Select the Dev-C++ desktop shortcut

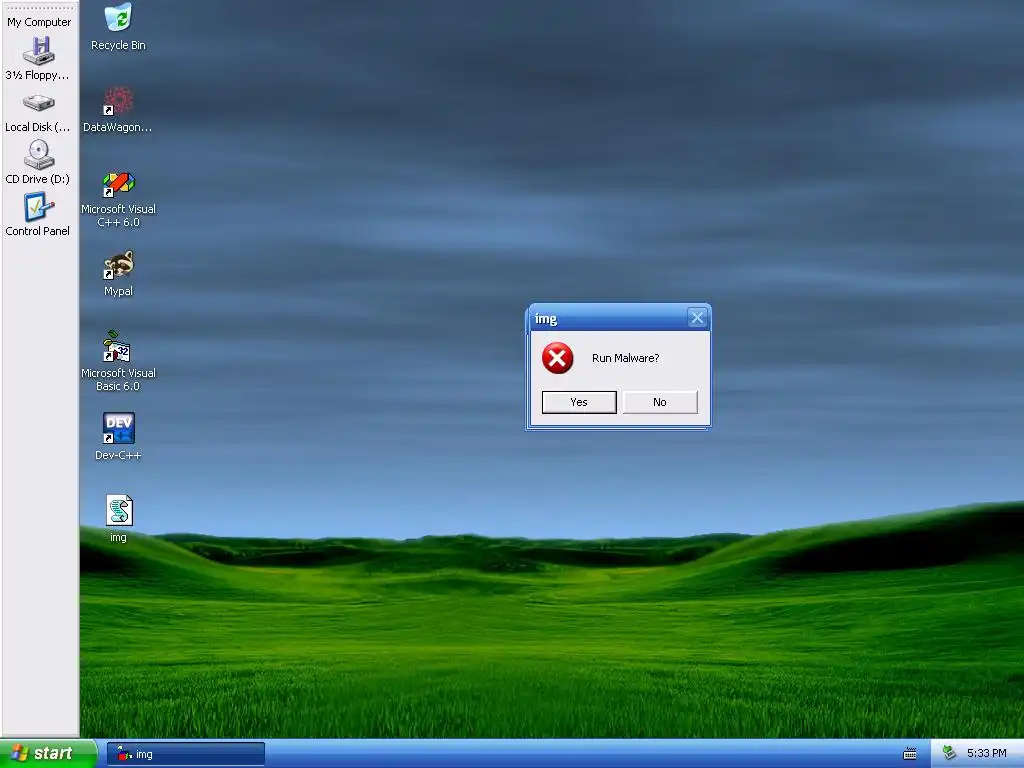pyautogui.click(x=118, y=436)
